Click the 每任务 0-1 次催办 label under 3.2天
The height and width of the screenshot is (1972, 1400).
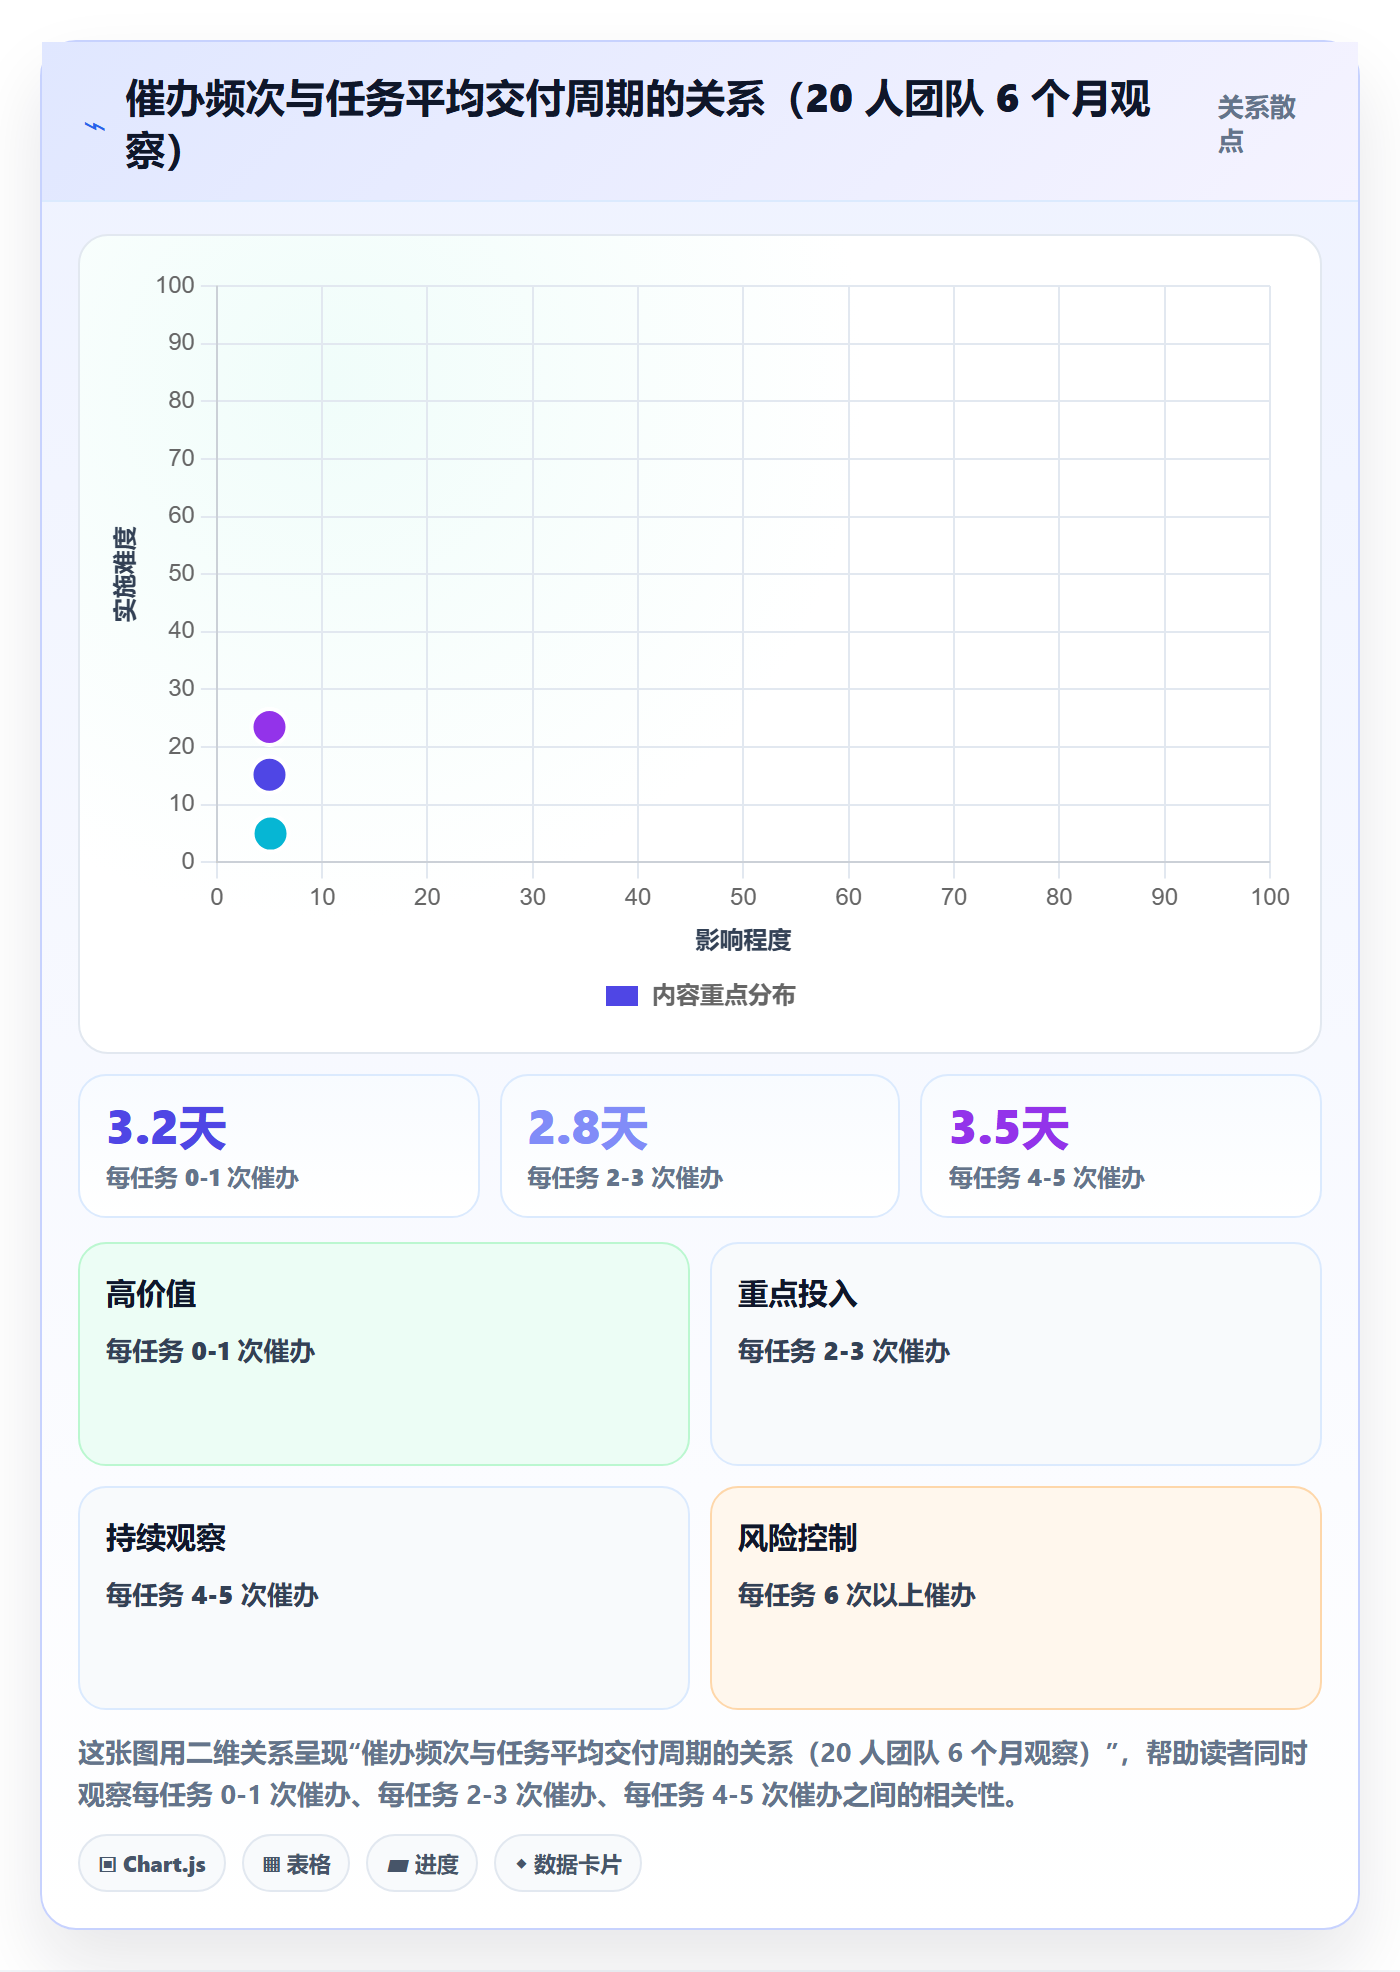203,1178
